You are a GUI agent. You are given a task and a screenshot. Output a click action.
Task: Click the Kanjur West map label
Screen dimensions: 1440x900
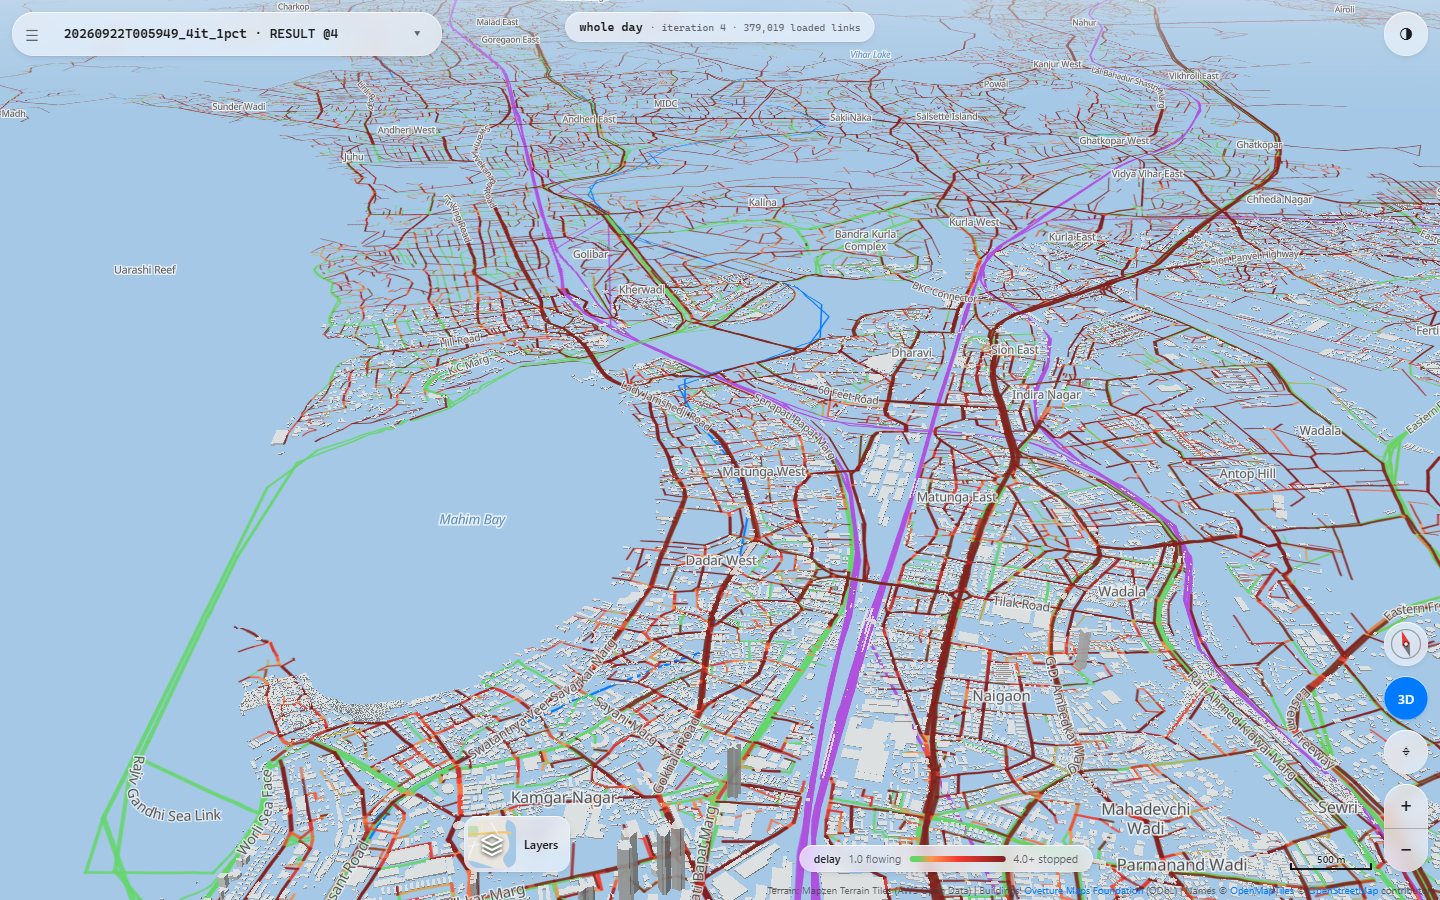click(x=1057, y=64)
